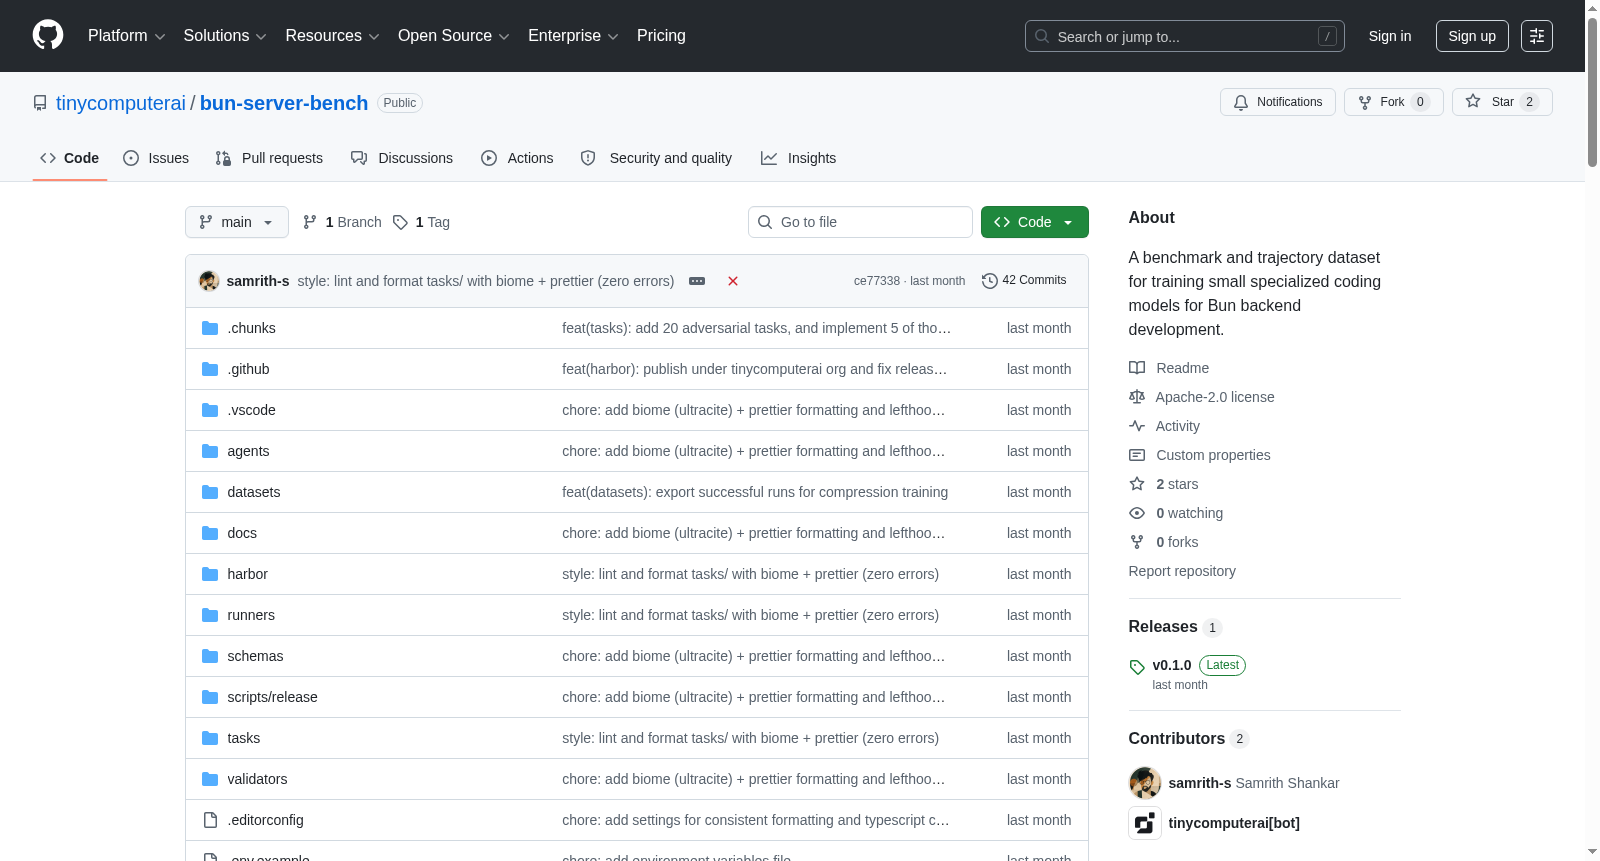Switch to the Pull requests tab
This screenshot has width=1600, height=861.
pos(269,158)
